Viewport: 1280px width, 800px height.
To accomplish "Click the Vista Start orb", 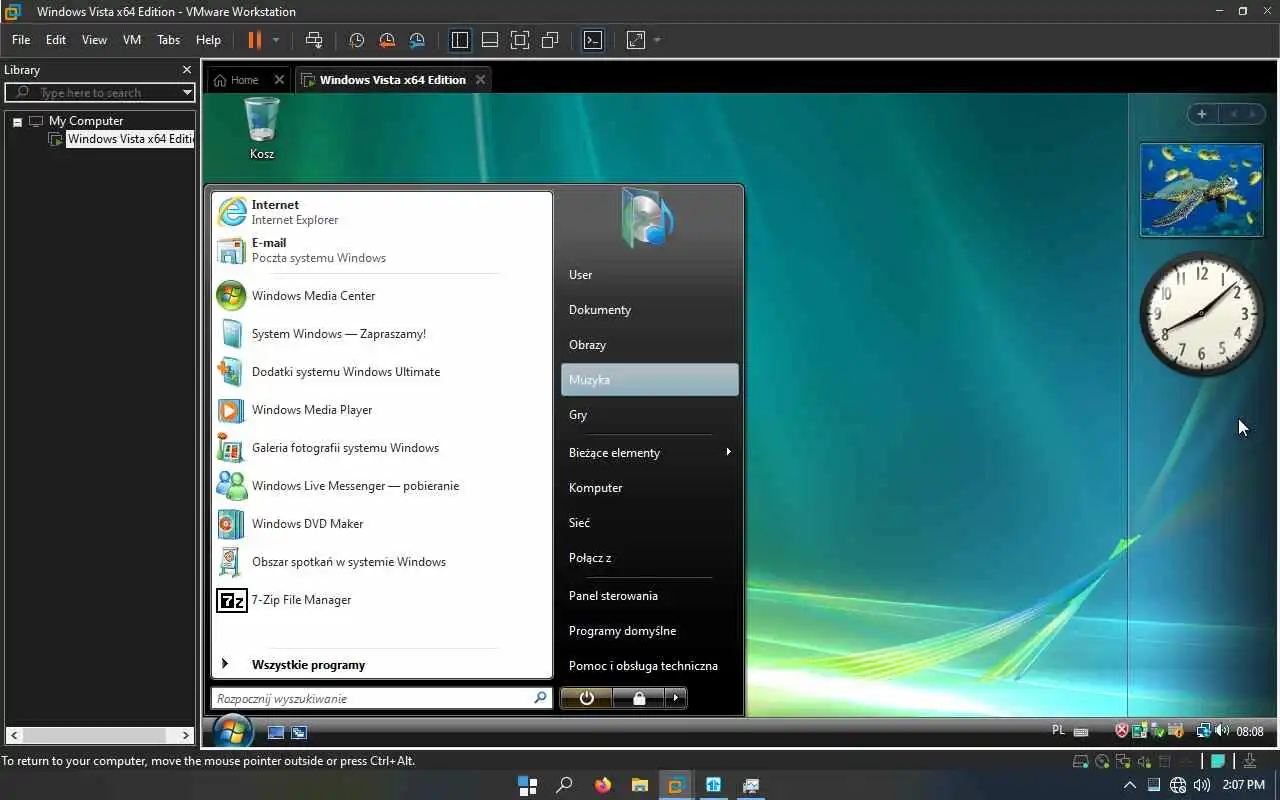I will [x=232, y=732].
